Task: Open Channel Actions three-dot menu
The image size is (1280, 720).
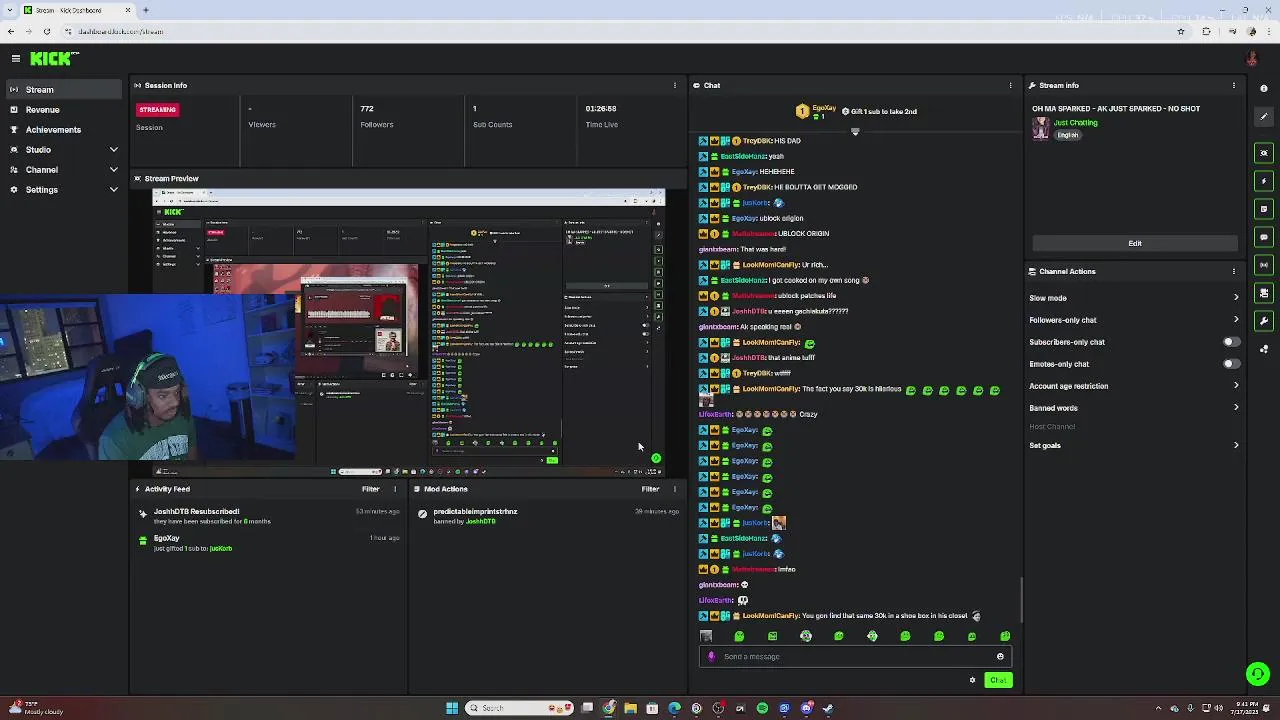Action: pos(1234,271)
